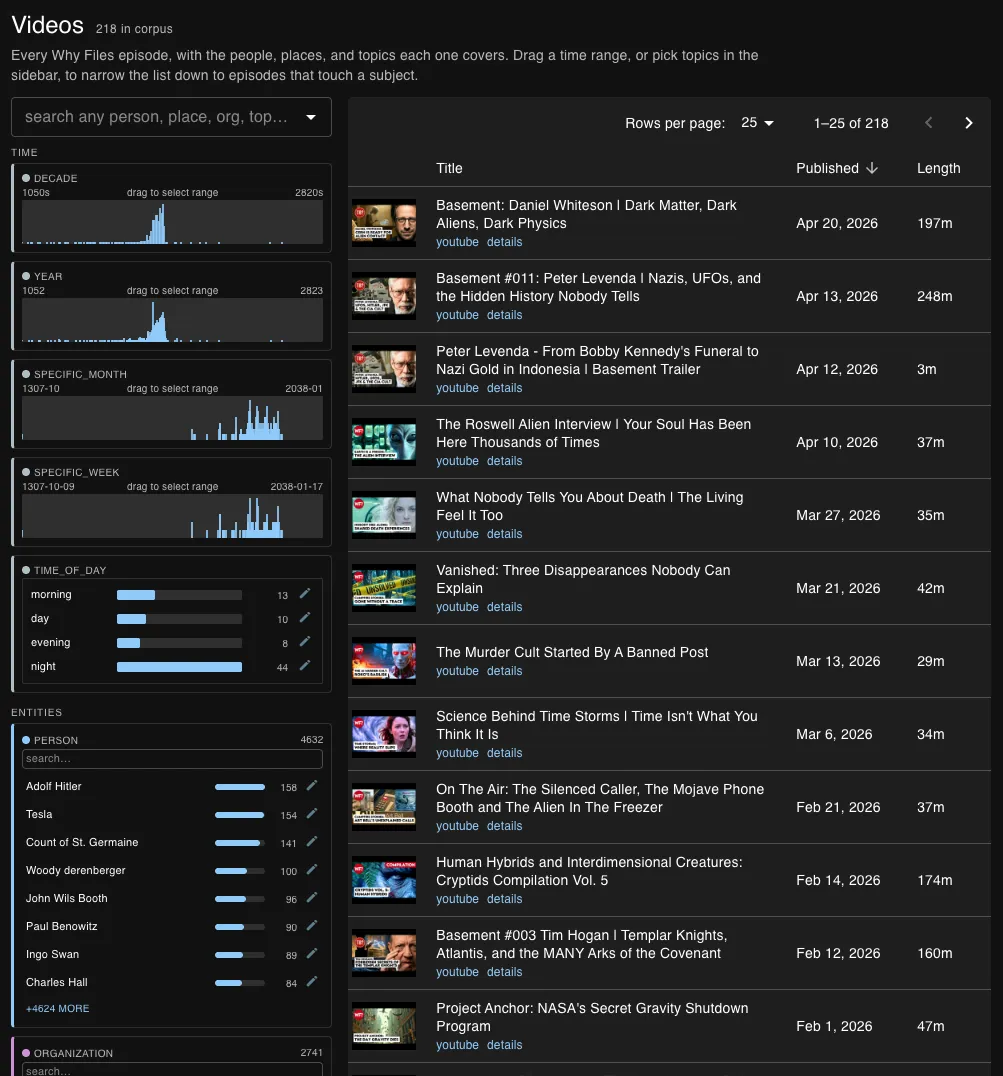Open details for What Nobody Tells You About Death
The height and width of the screenshot is (1076, 1003).
pos(504,534)
